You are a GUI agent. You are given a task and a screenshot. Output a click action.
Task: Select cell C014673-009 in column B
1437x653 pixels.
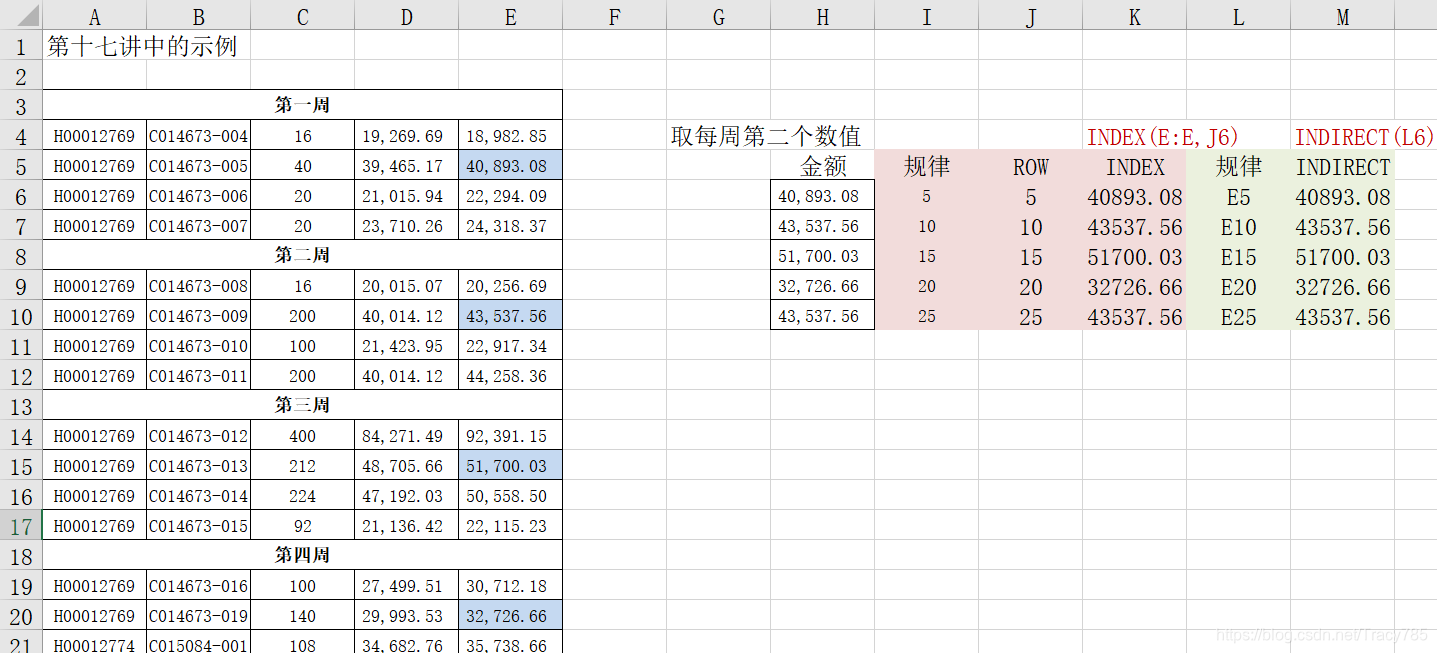click(x=198, y=316)
